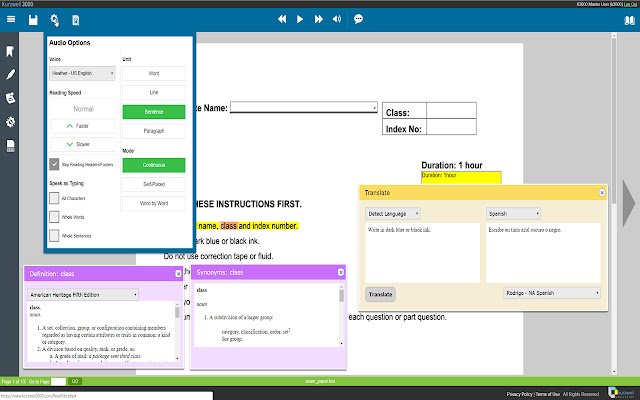Open the audio options icon

(x=54, y=20)
